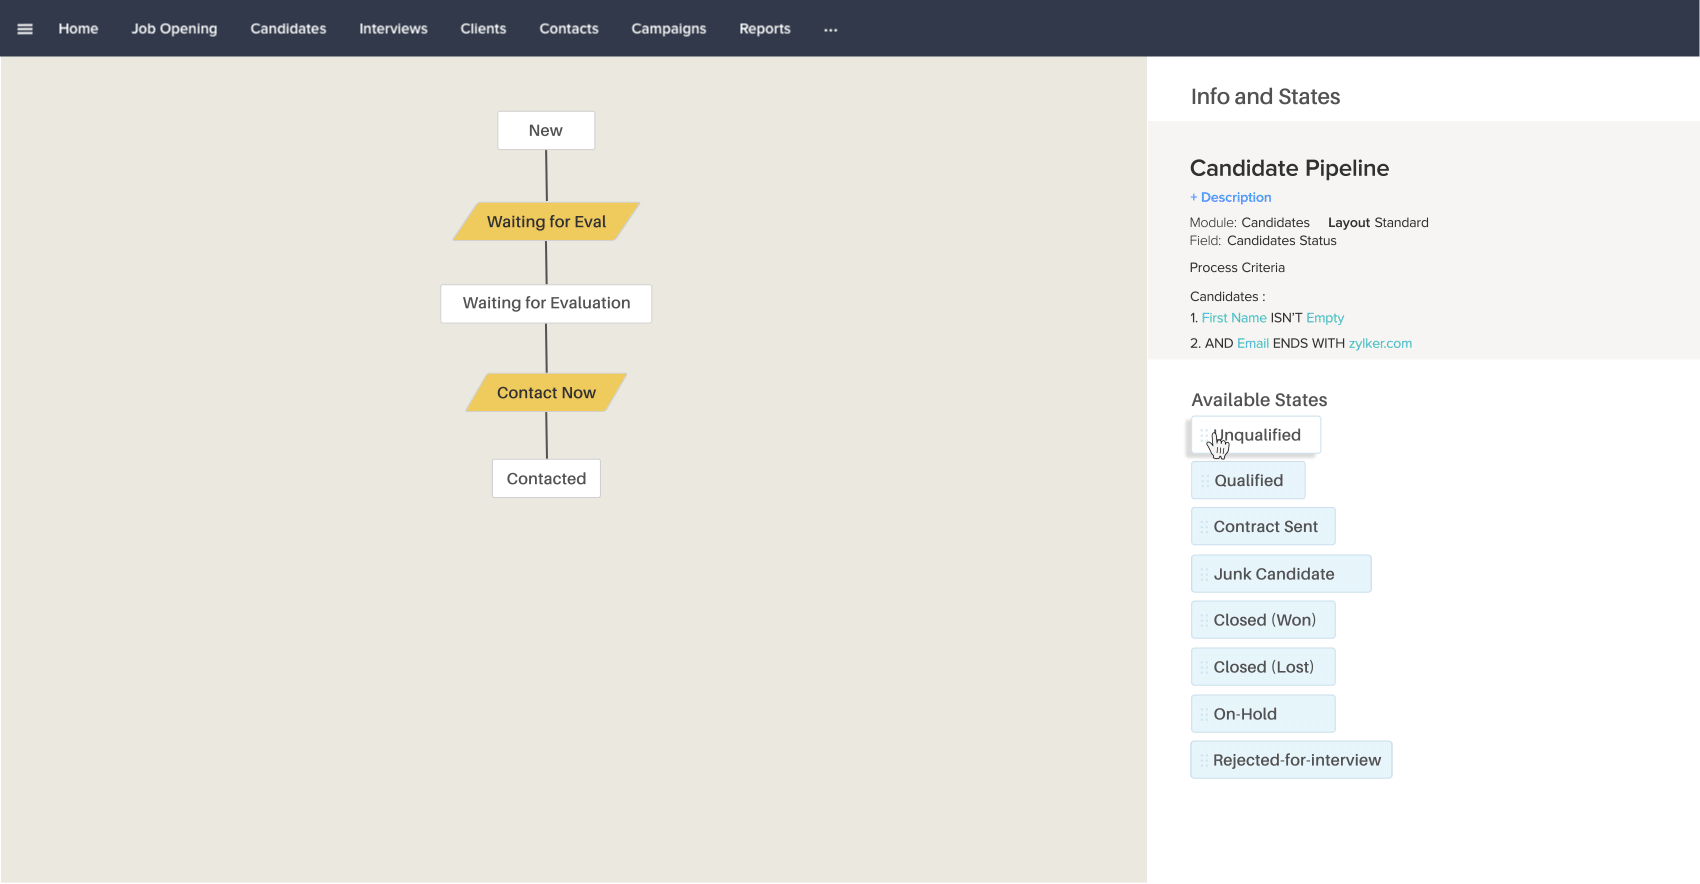Open the more options ellipsis in navigation
This screenshot has height=884, width=1700.
click(x=830, y=29)
